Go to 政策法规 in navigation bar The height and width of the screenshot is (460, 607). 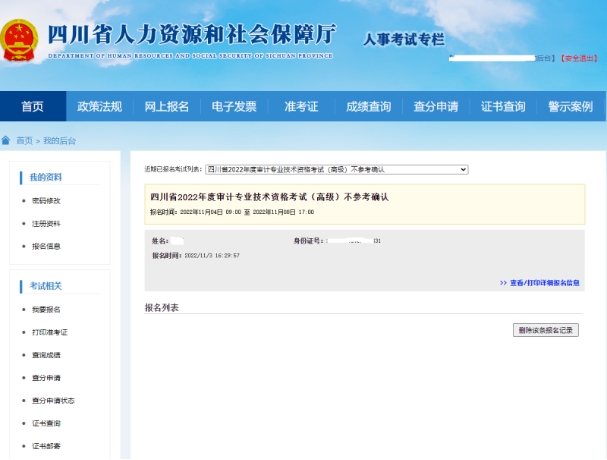[x=100, y=107]
